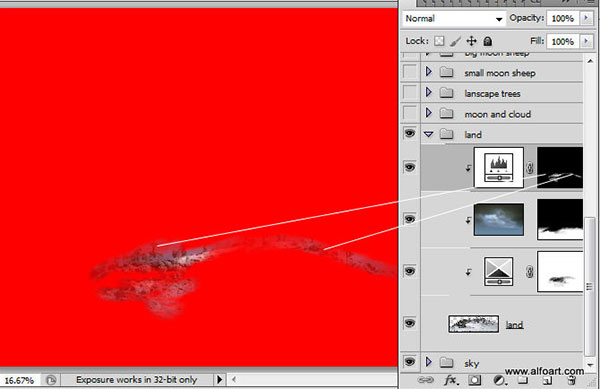This screenshot has width=600, height=389.
Task: Hide the land smart object layer
Action: pos(410,323)
